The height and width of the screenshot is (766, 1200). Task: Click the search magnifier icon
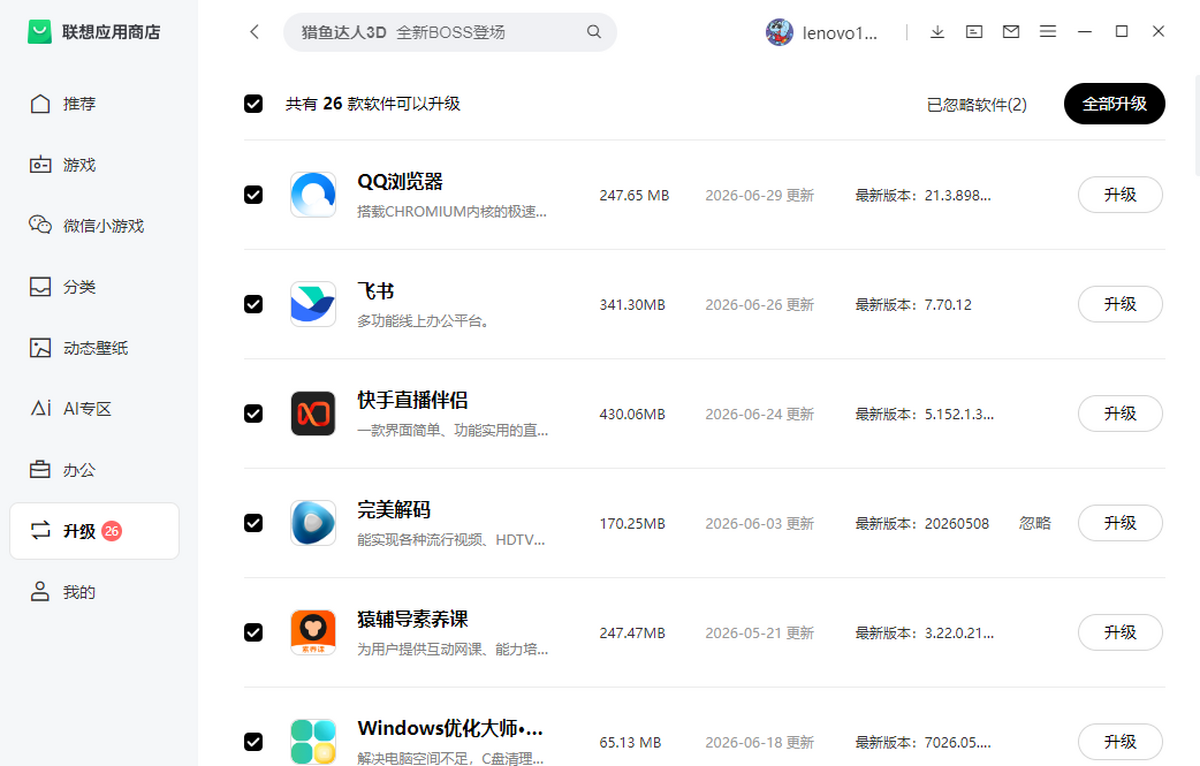(x=594, y=32)
